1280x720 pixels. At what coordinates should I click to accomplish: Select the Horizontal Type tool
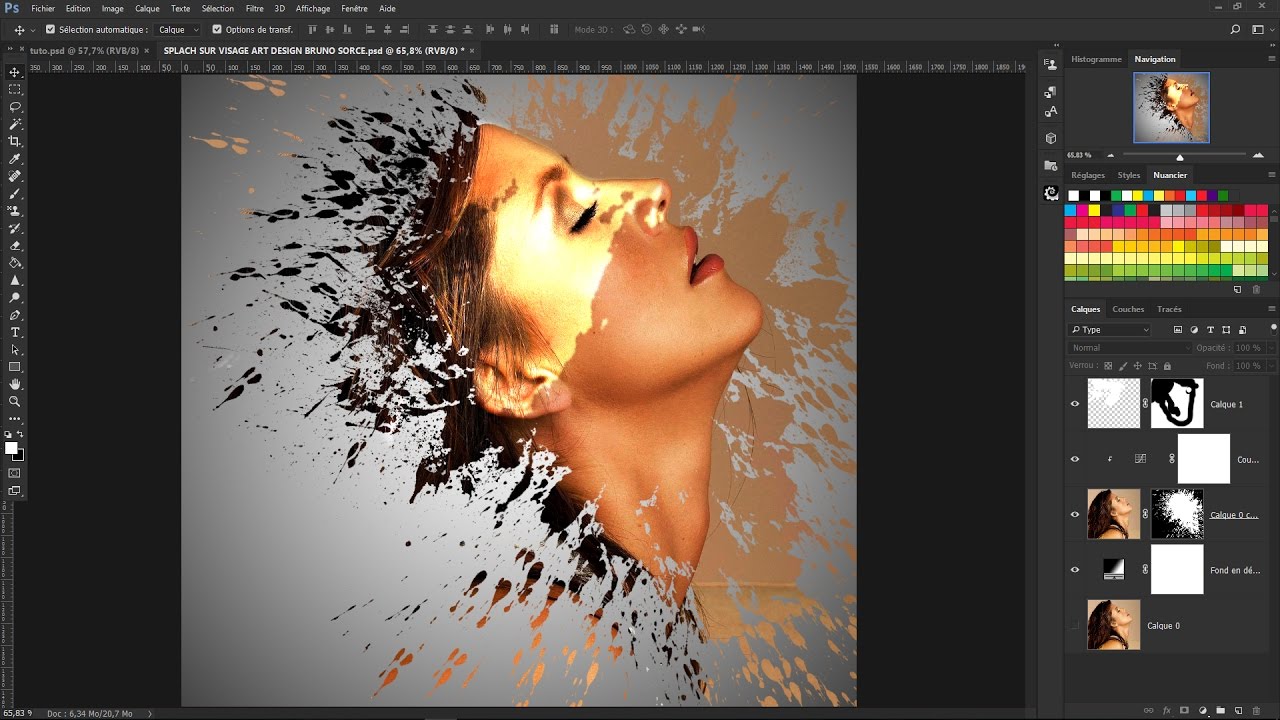pyautogui.click(x=15, y=332)
